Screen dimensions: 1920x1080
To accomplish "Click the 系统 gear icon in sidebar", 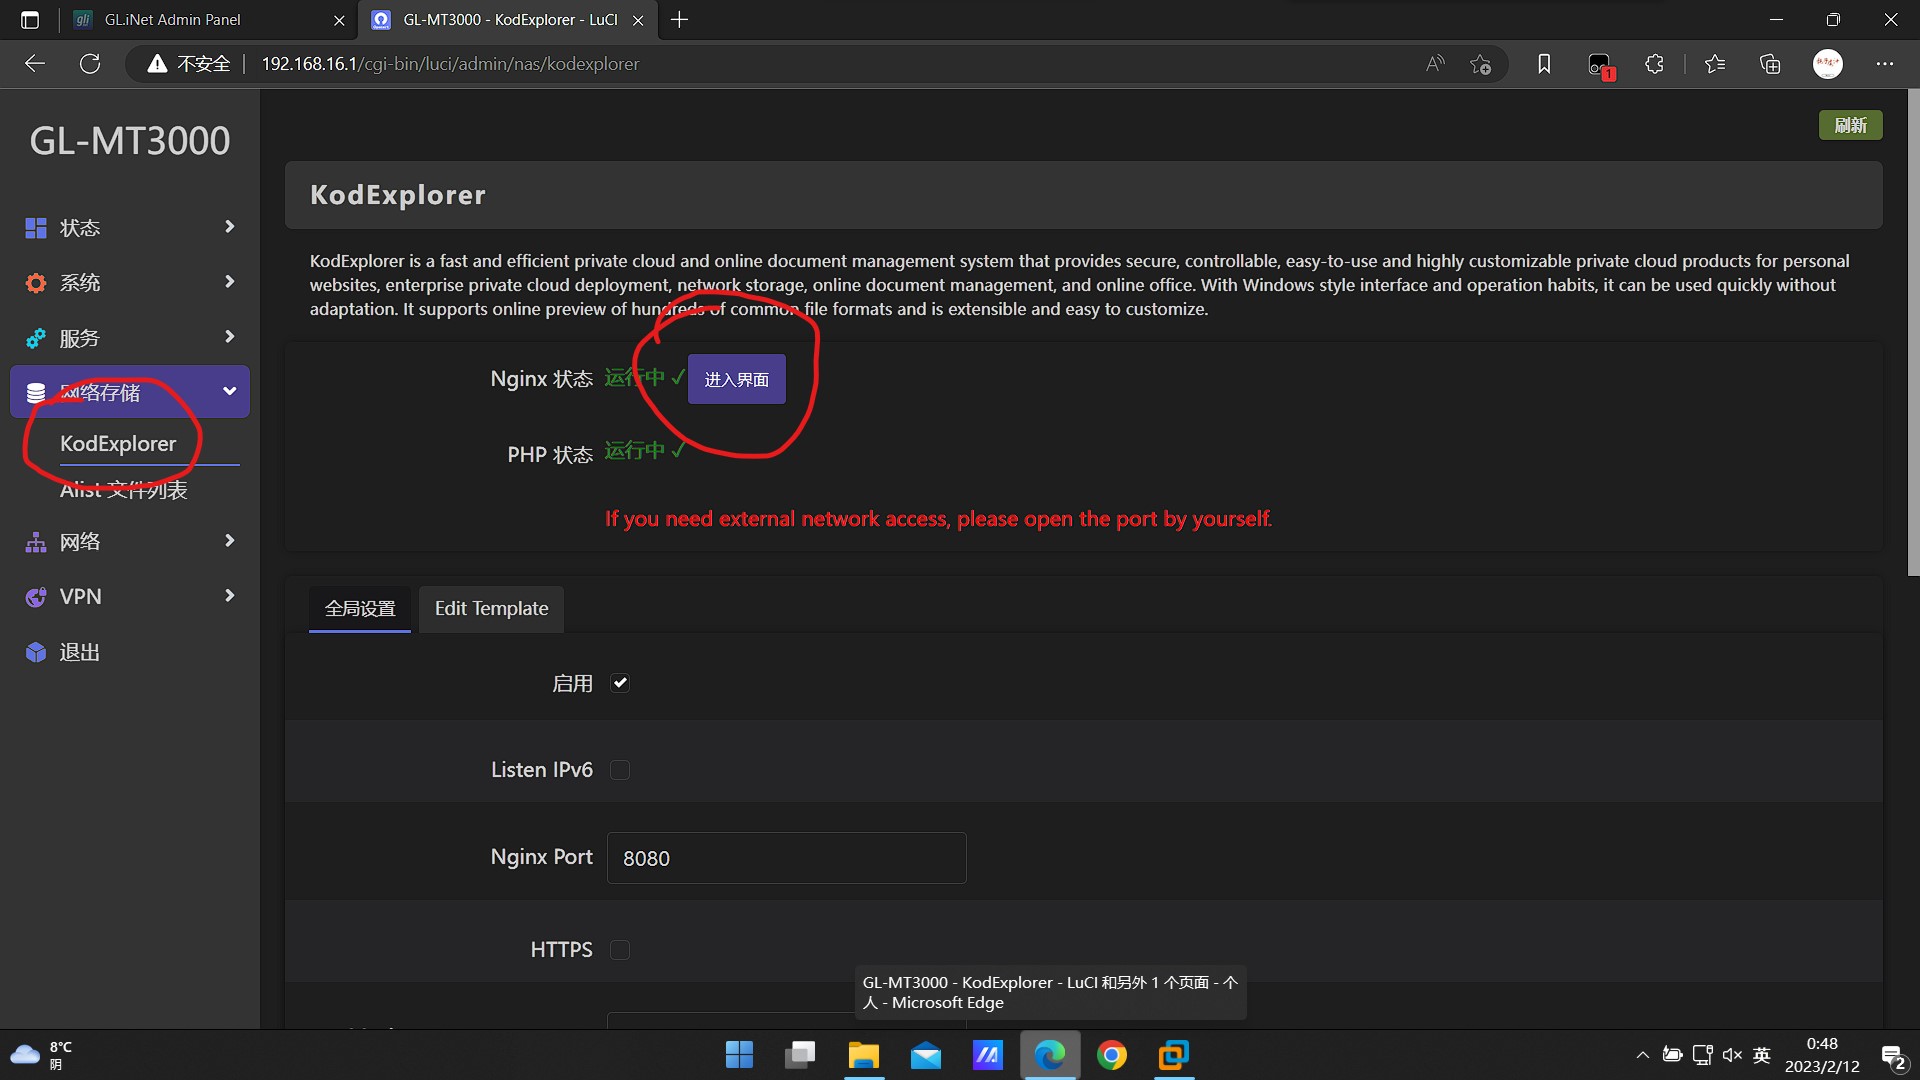I will 36,283.
